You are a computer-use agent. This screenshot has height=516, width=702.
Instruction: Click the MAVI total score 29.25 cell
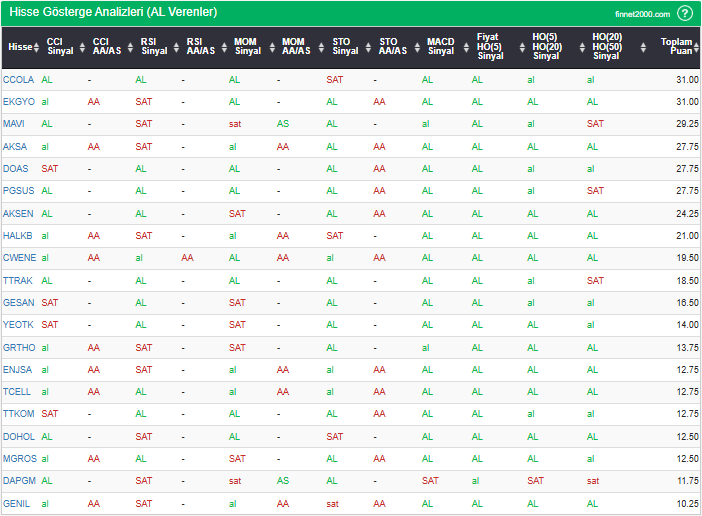pos(686,124)
